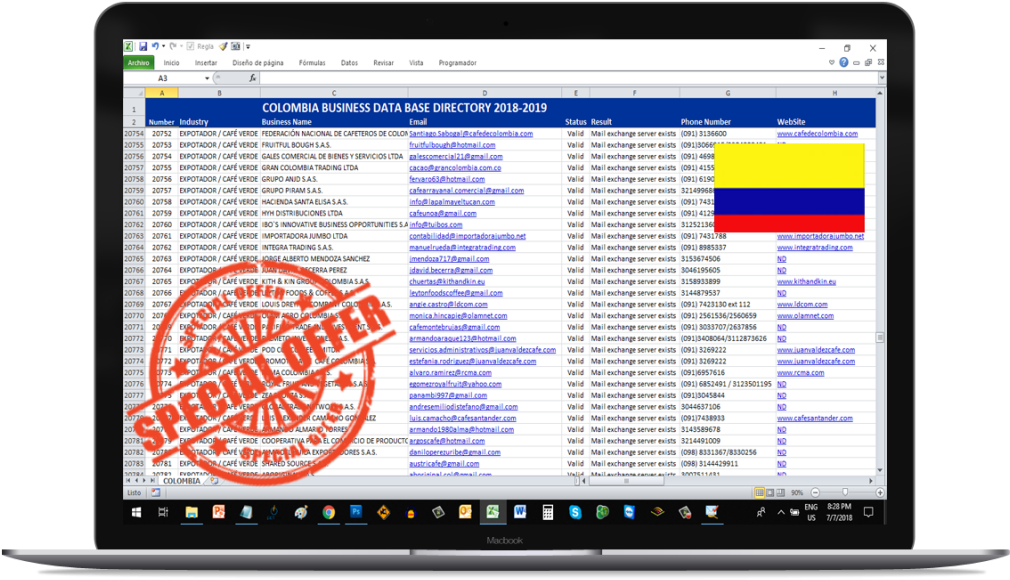The image size is (1010, 580).
Task: Click the Insert Function fx icon
Action: pyautogui.click(x=252, y=78)
